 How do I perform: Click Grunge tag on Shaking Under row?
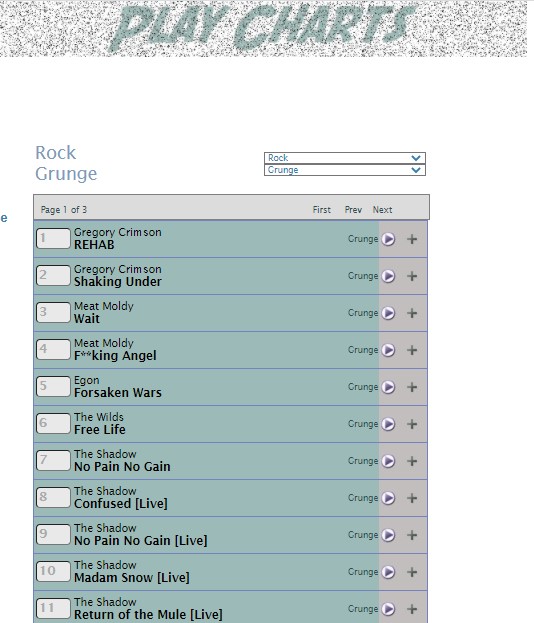(363, 276)
